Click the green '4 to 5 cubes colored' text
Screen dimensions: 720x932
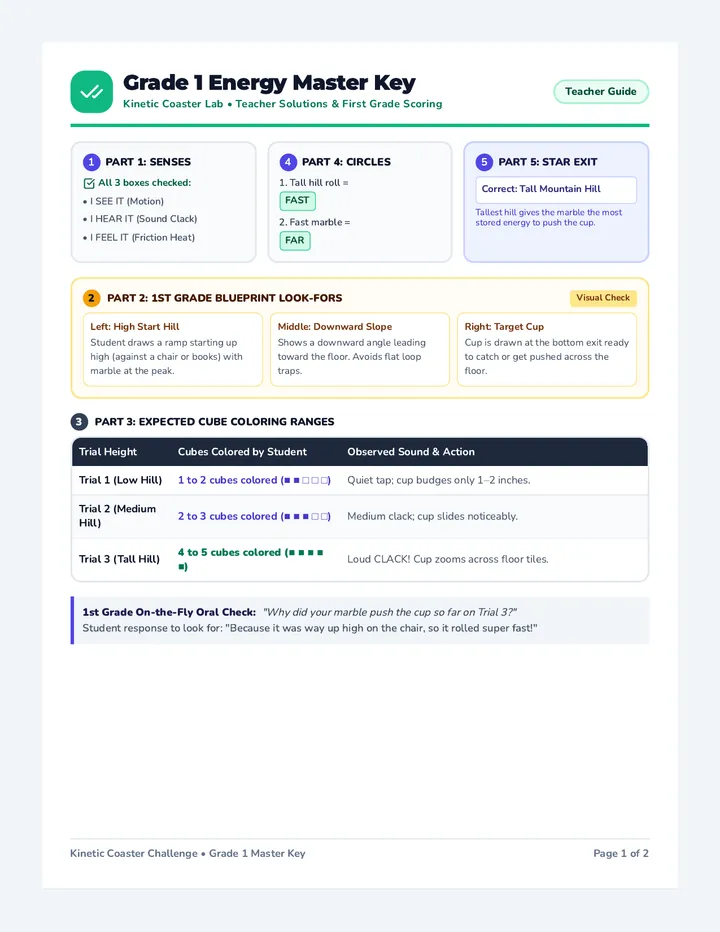(x=229, y=552)
